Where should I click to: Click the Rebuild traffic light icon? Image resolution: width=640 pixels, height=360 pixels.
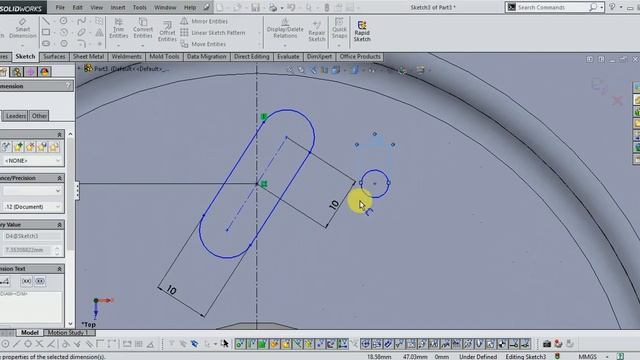[x=327, y=7]
